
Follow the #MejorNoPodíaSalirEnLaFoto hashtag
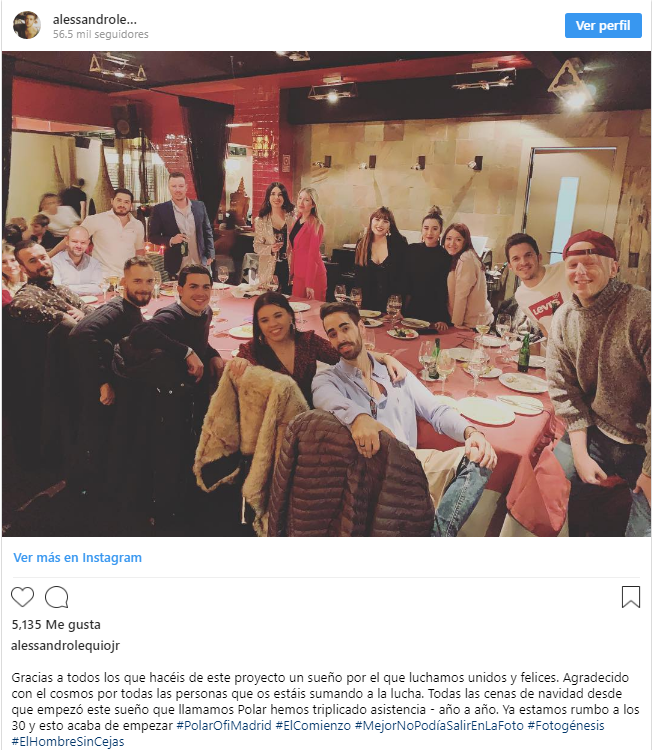pyautogui.click(x=439, y=725)
